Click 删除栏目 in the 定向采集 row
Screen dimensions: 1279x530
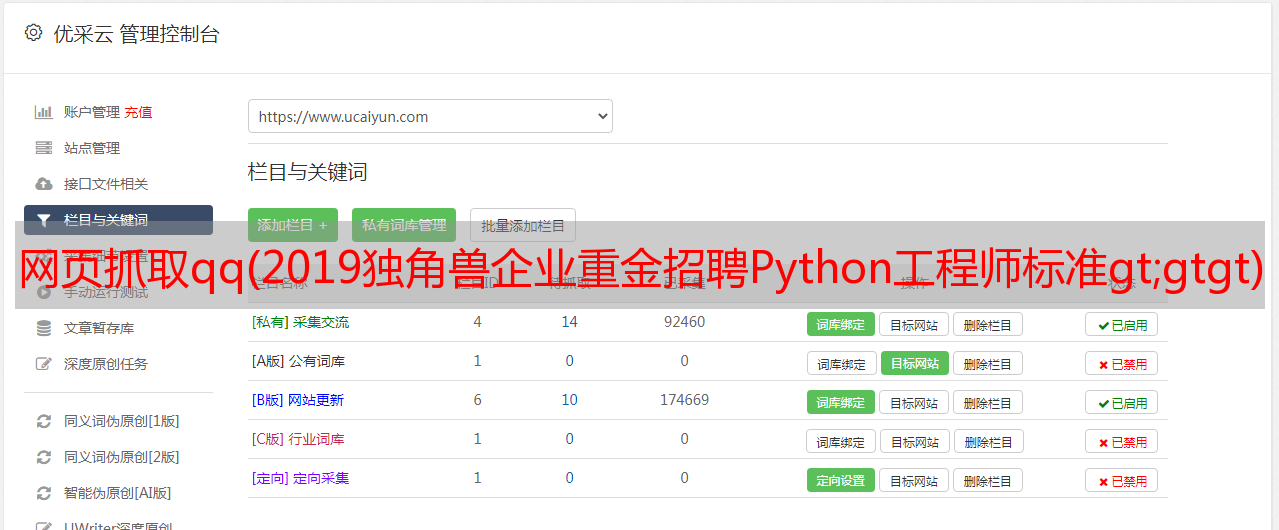click(x=987, y=480)
